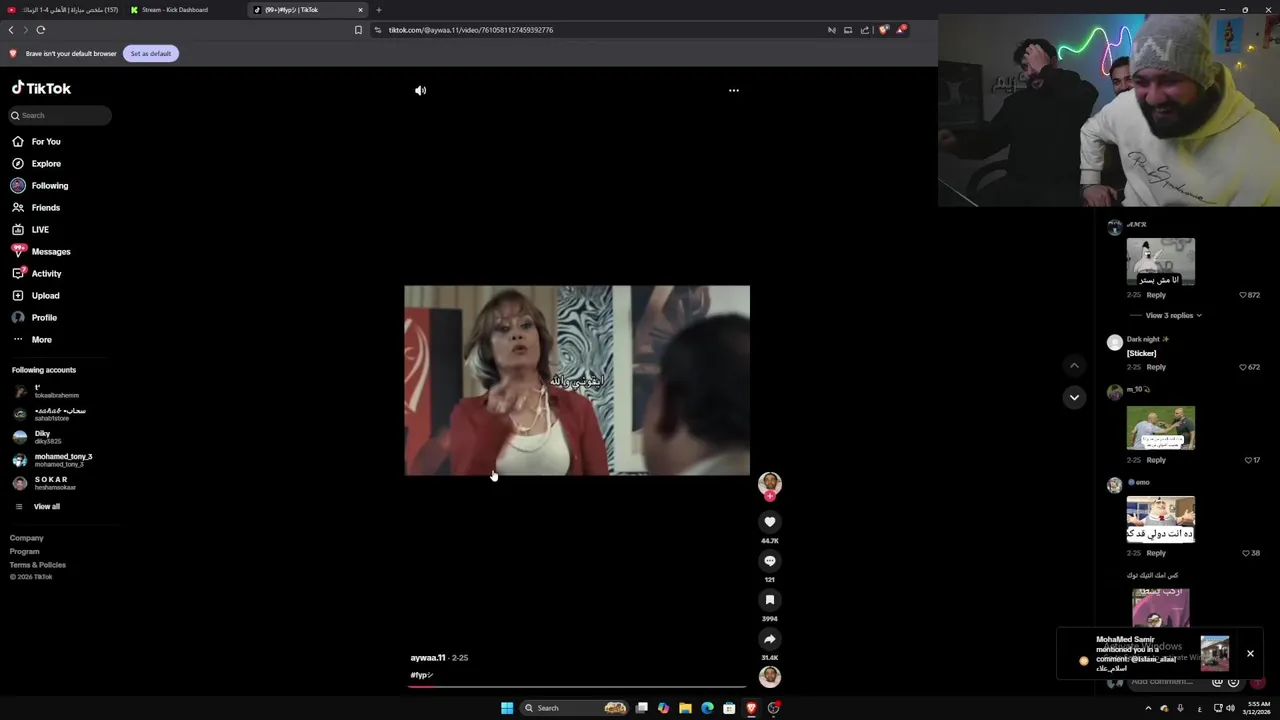The height and width of the screenshot is (720, 1280).
Task: Mute the TikTok video sound
Action: click(420, 90)
